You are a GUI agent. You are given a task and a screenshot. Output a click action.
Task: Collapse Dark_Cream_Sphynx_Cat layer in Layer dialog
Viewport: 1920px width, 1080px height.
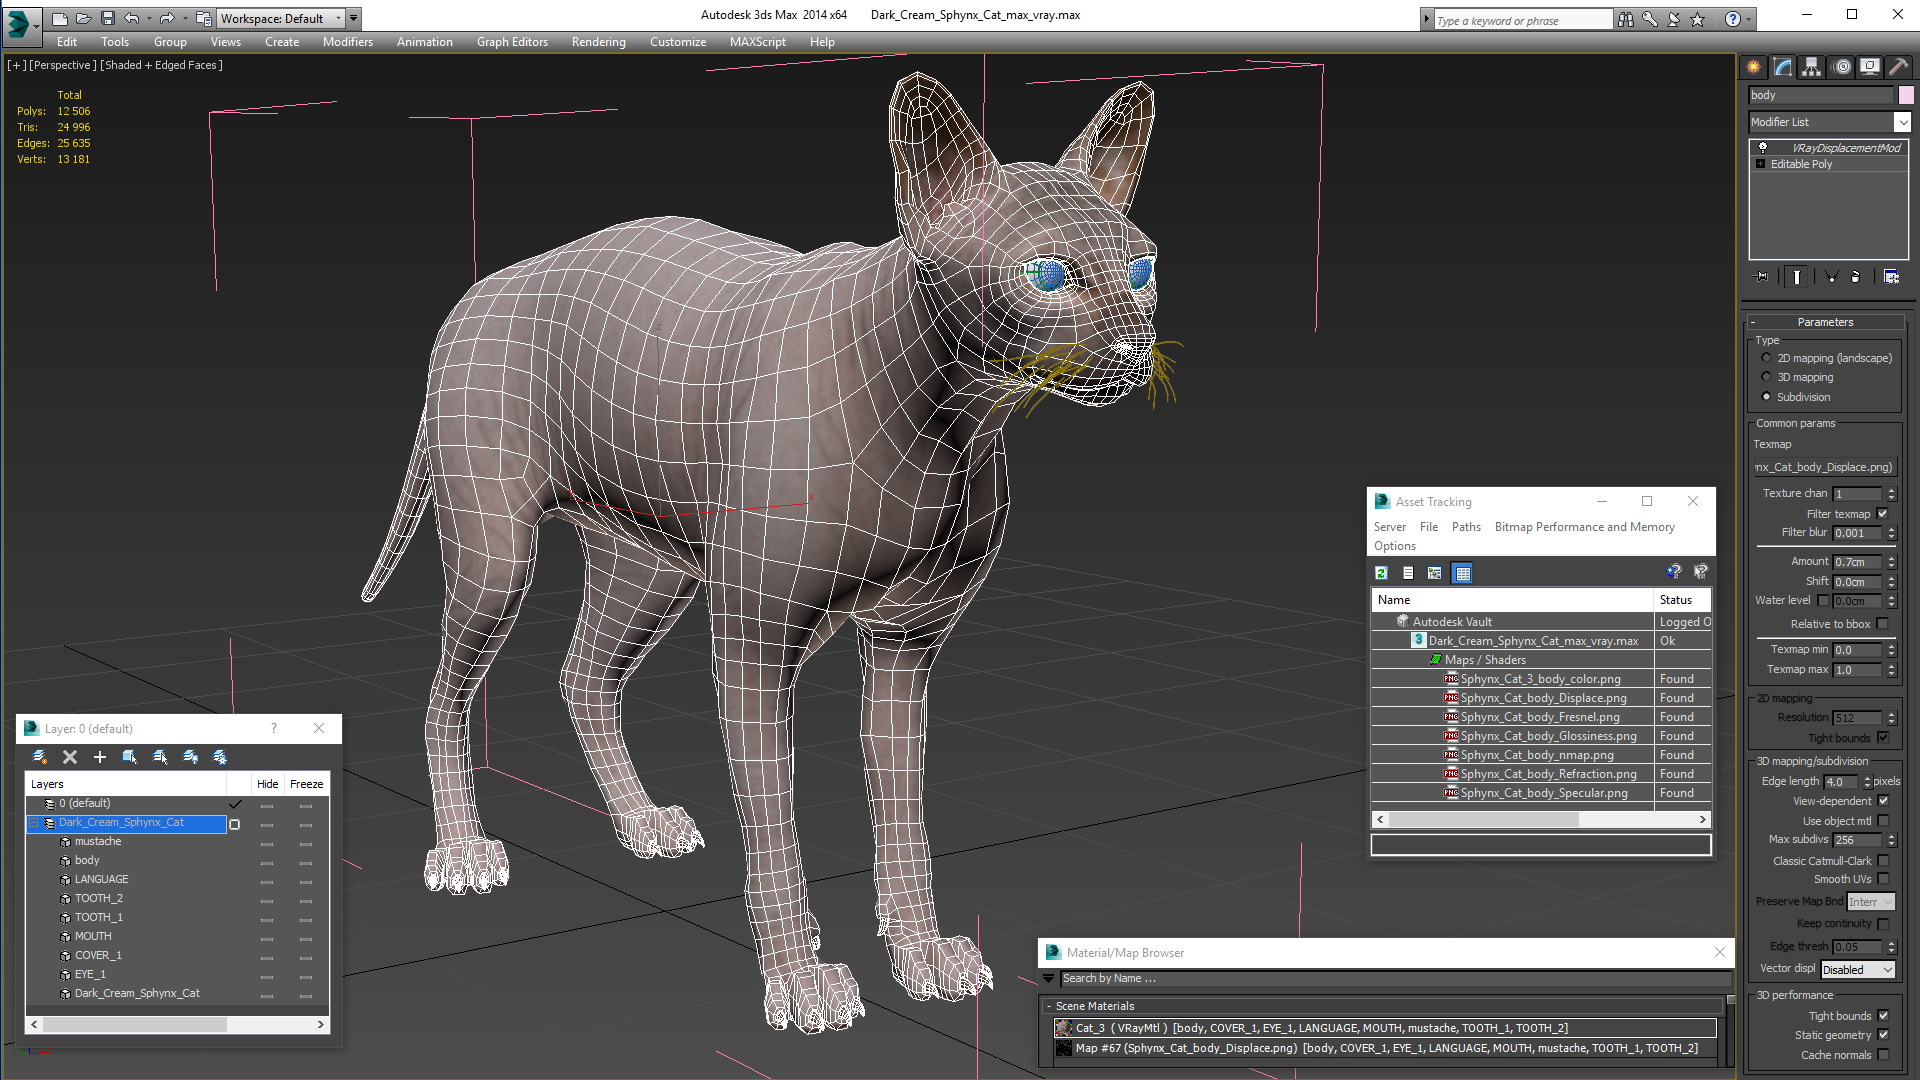(x=33, y=823)
